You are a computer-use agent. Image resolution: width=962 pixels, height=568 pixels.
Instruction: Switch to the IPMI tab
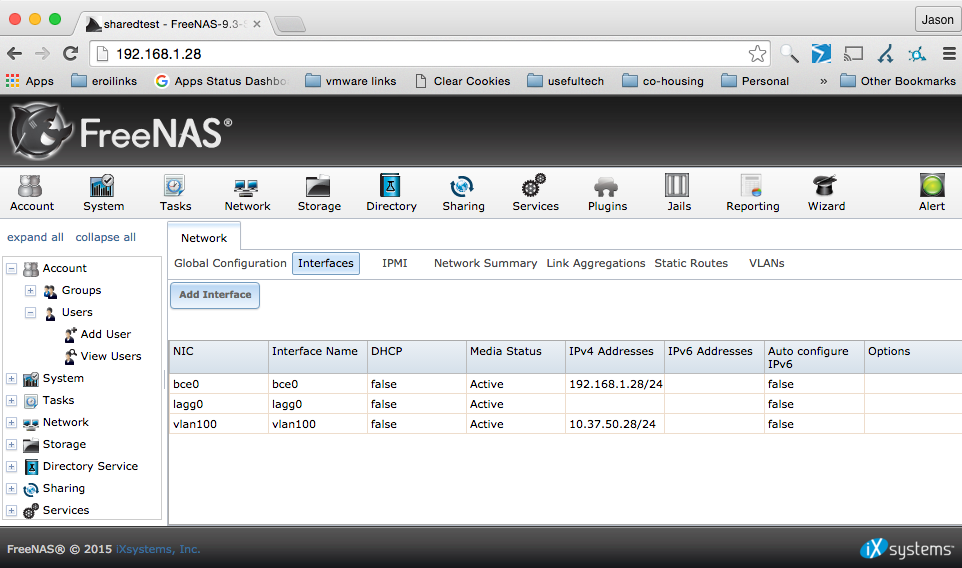[394, 263]
